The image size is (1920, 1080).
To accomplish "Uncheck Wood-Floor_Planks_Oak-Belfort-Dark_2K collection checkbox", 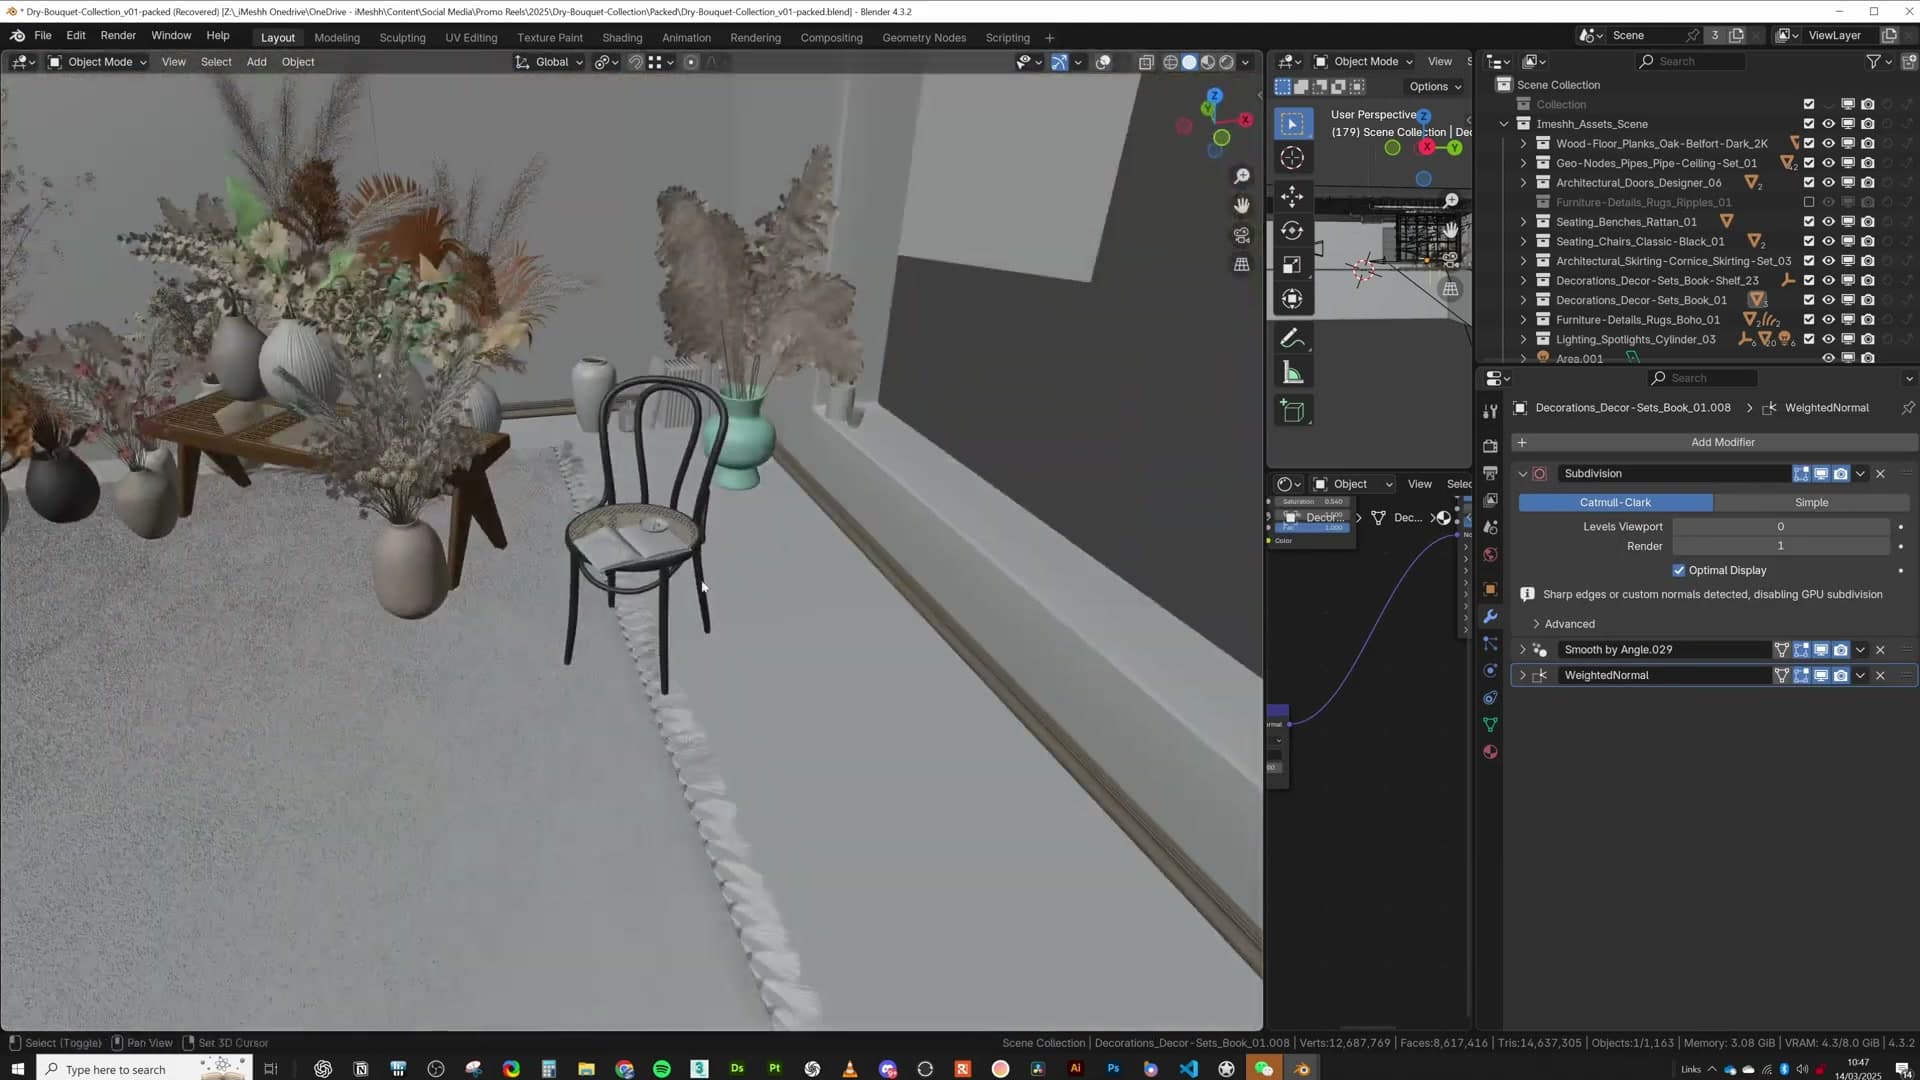I will [x=1809, y=144].
